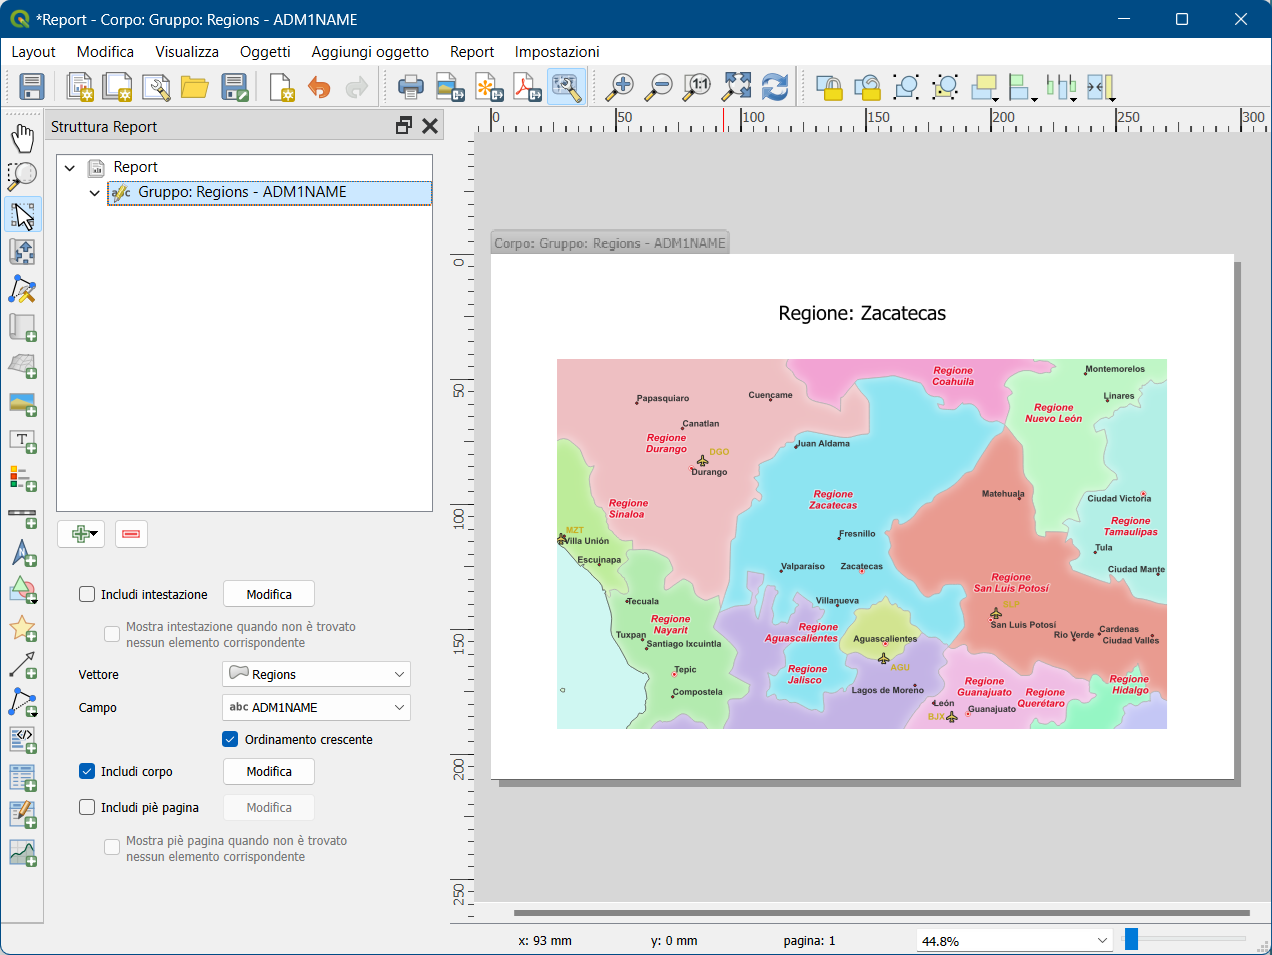Choose the Edit nodes tool
Image resolution: width=1272 pixels, height=955 pixels.
22,290
